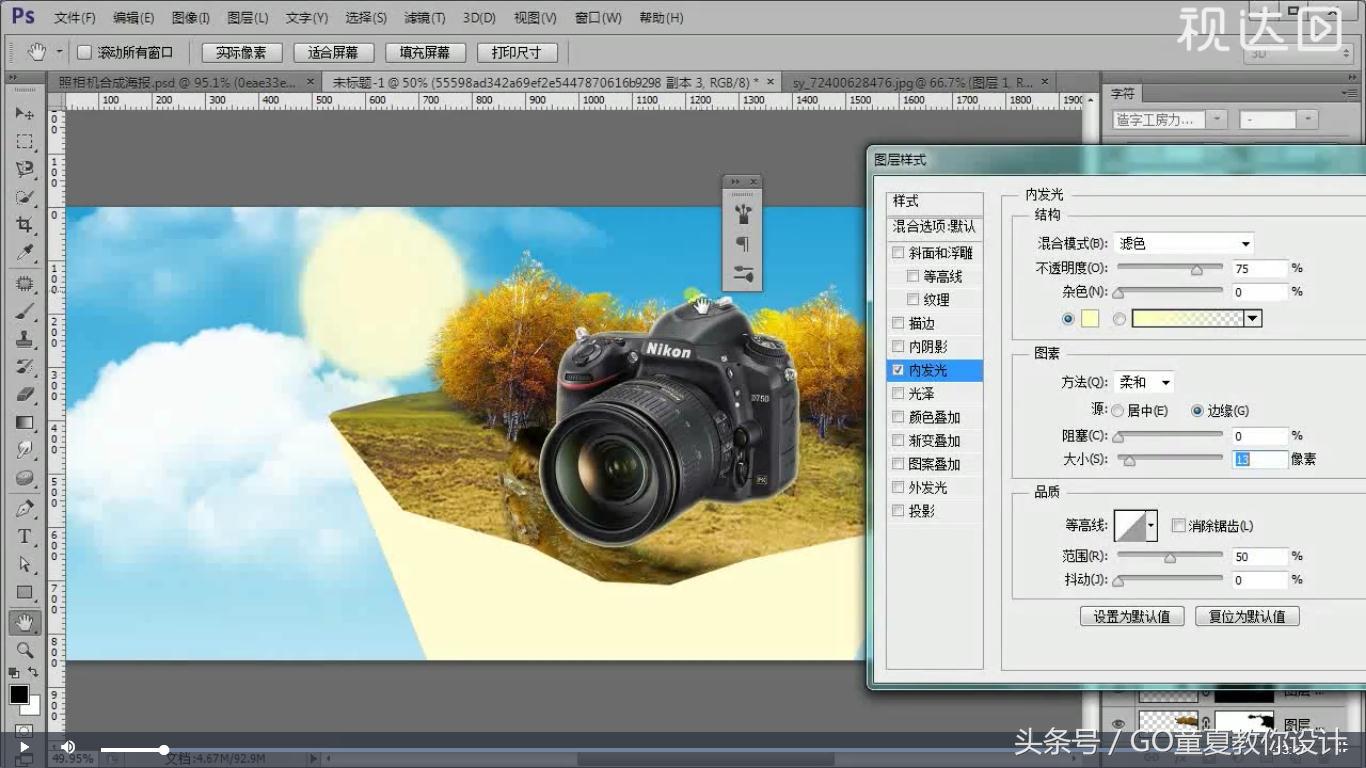Select the 居中 source radio button
1366x768 pixels.
(1117, 410)
